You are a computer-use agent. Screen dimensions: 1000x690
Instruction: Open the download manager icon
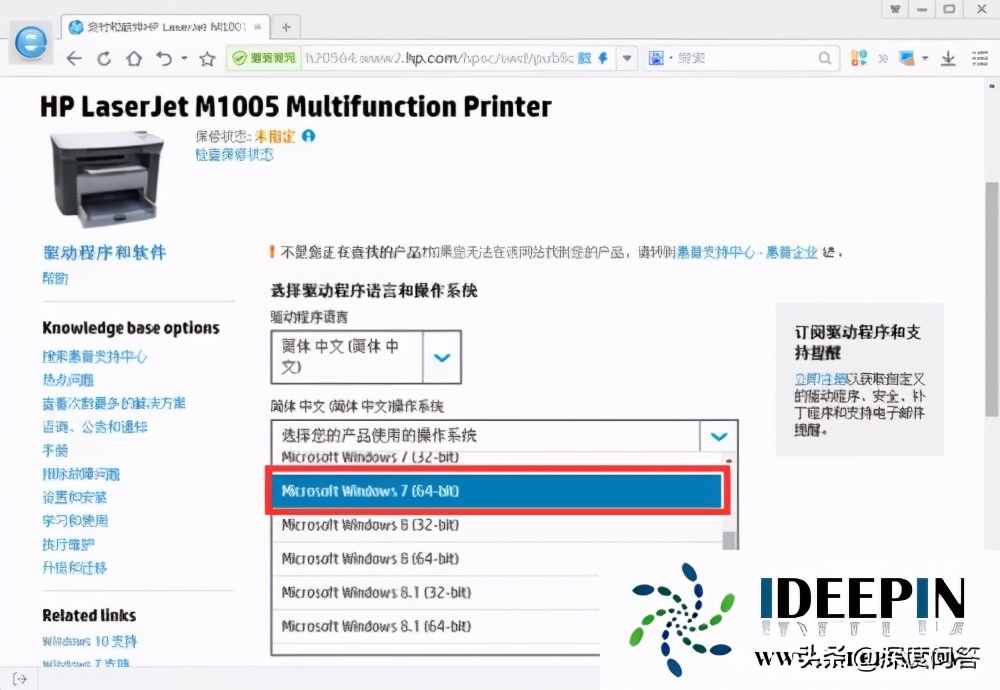(x=948, y=58)
